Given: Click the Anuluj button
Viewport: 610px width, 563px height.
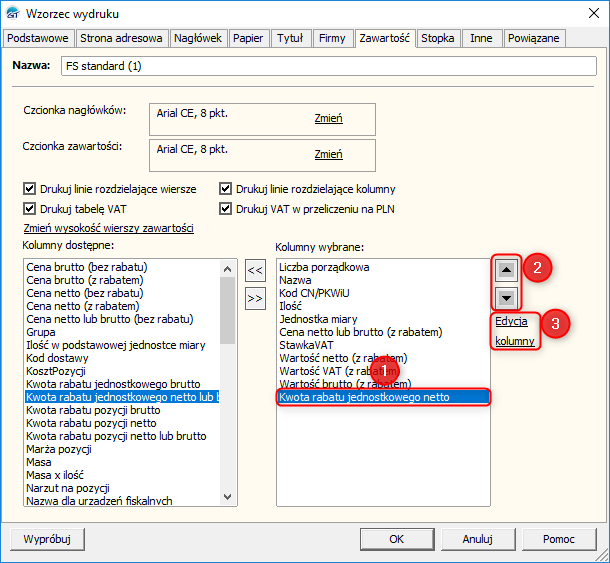Looking at the screenshot, I should [478, 539].
